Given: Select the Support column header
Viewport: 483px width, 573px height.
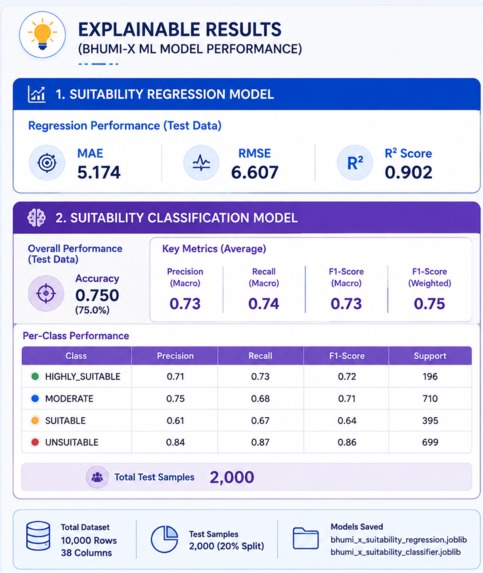Looking at the screenshot, I should coord(430,356).
